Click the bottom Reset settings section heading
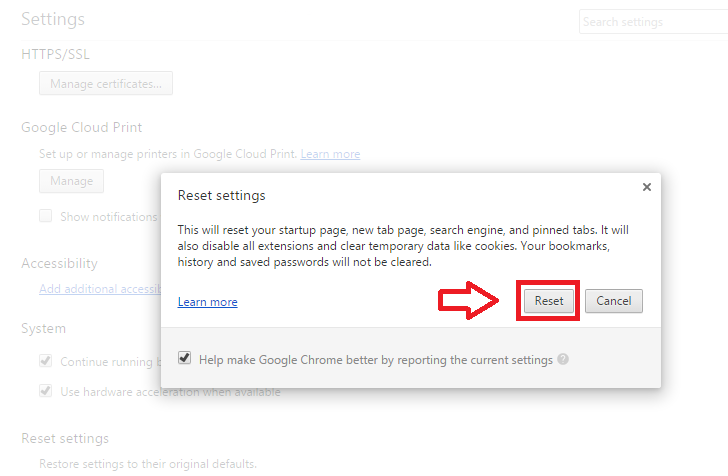The image size is (728, 476). 65,438
